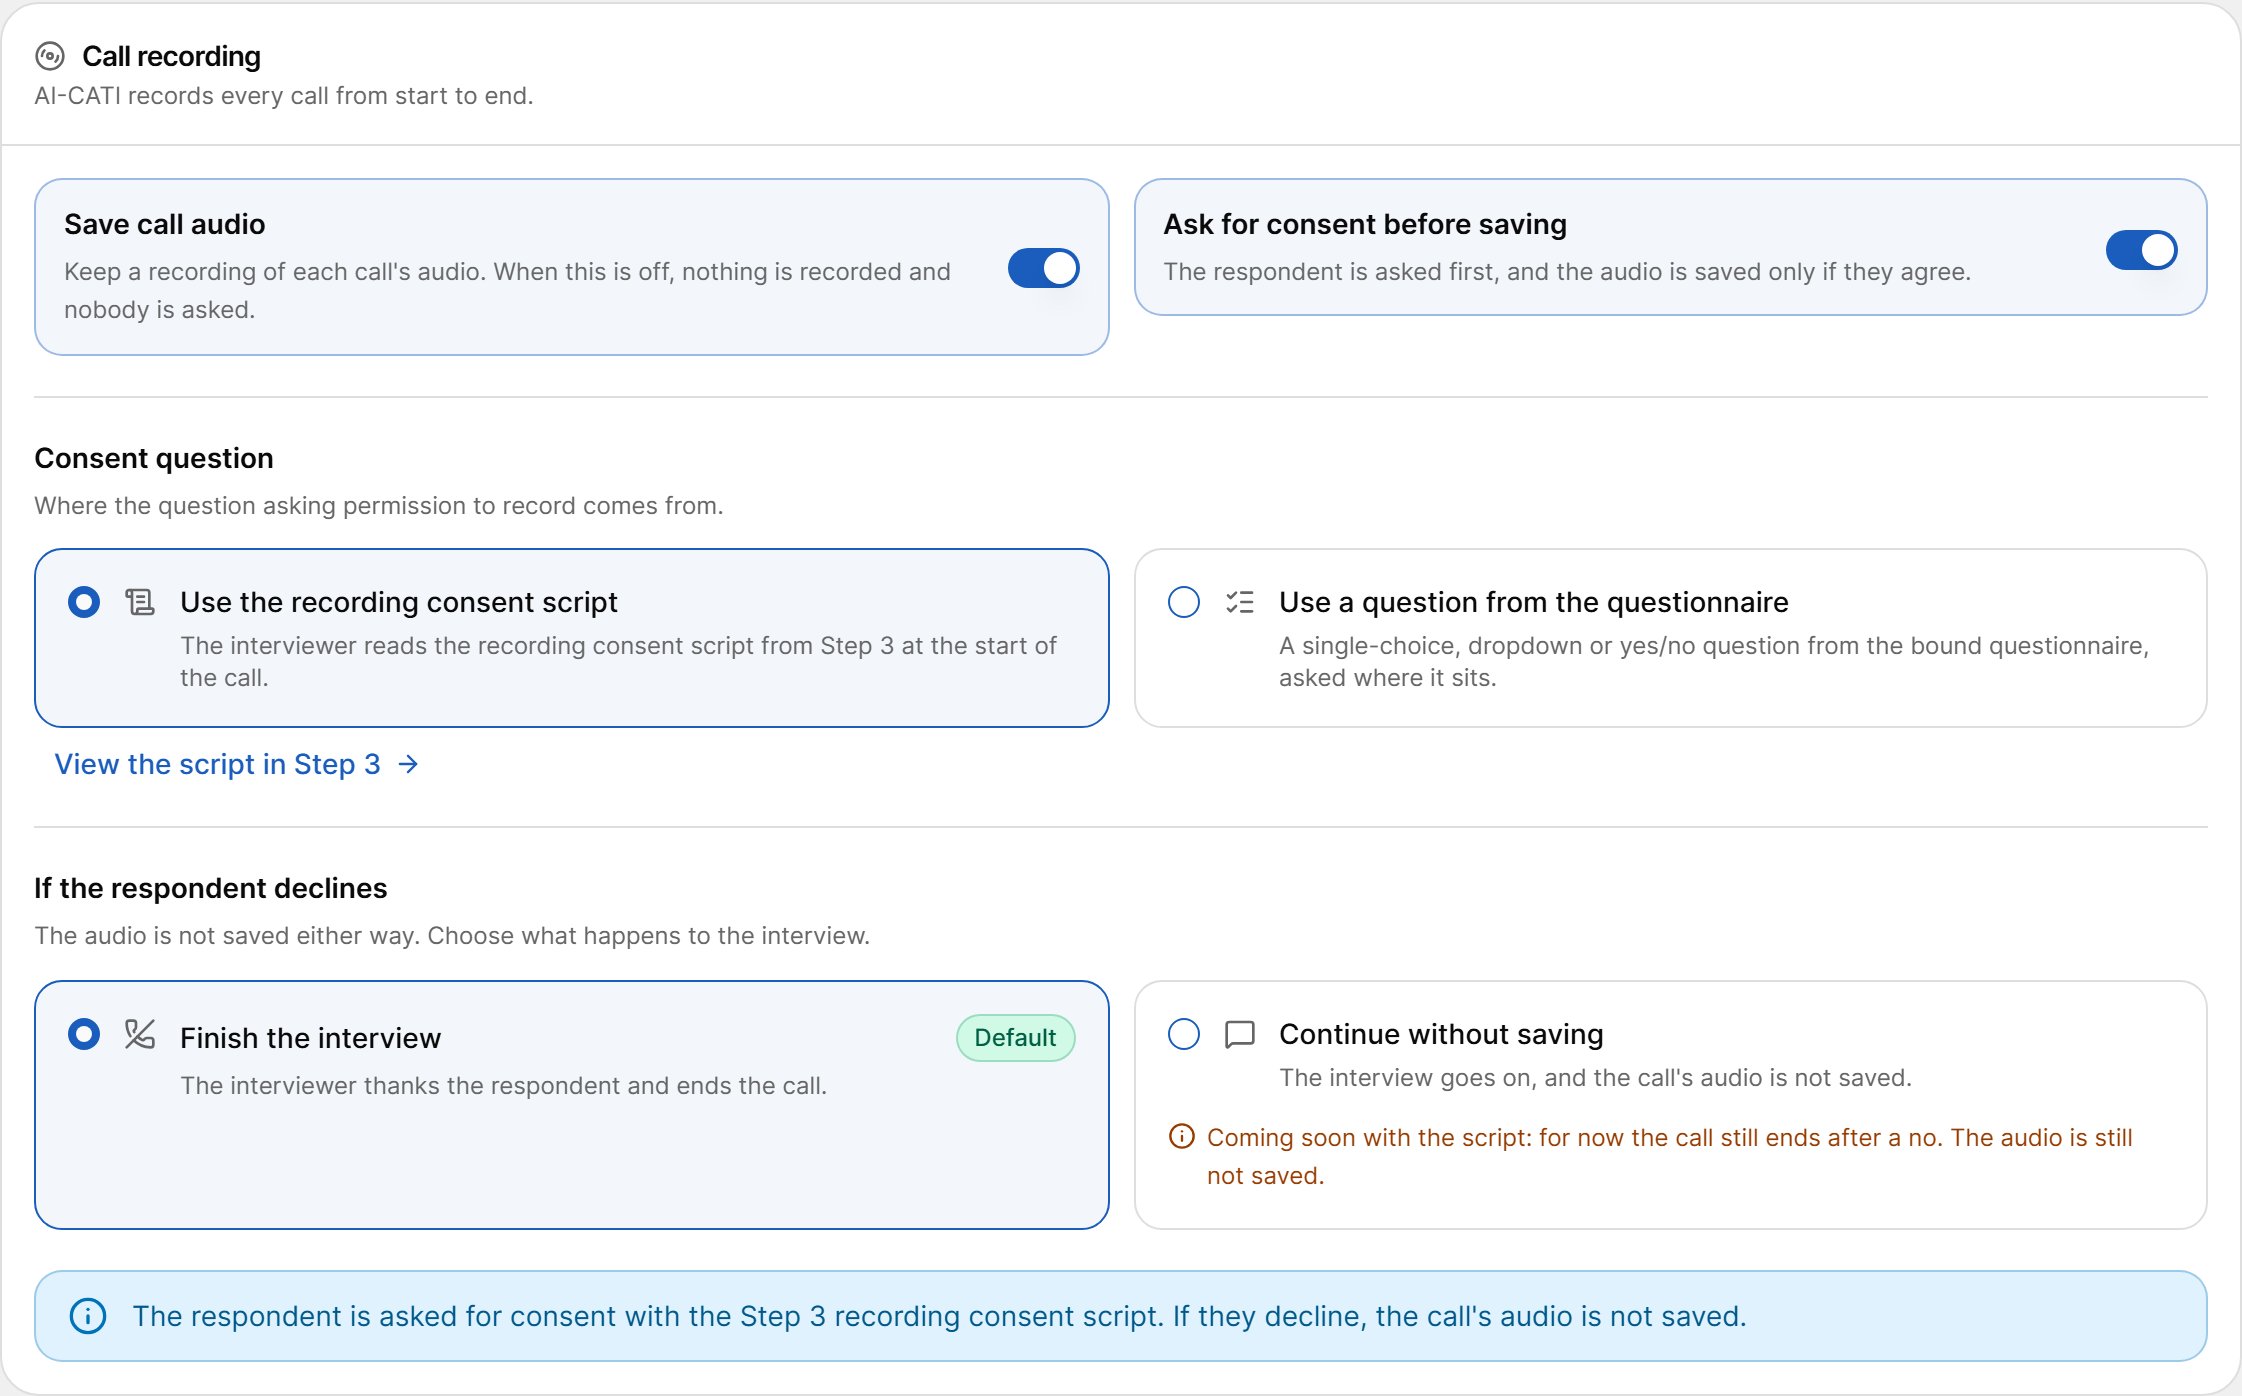
Task: Click the script icon beside recording consent script
Action: click(x=140, y=602)
